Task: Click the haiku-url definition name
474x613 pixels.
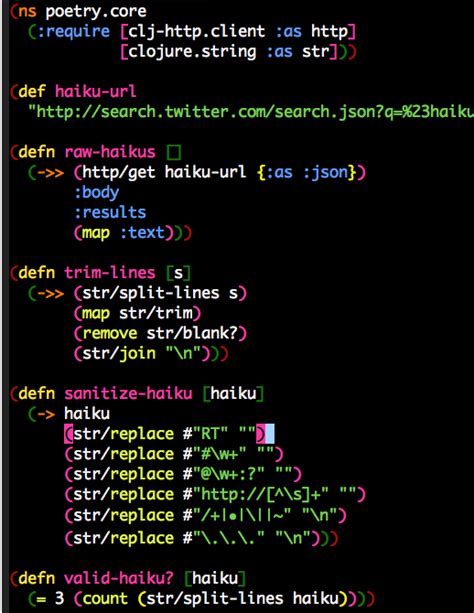Action: (95, 92)
